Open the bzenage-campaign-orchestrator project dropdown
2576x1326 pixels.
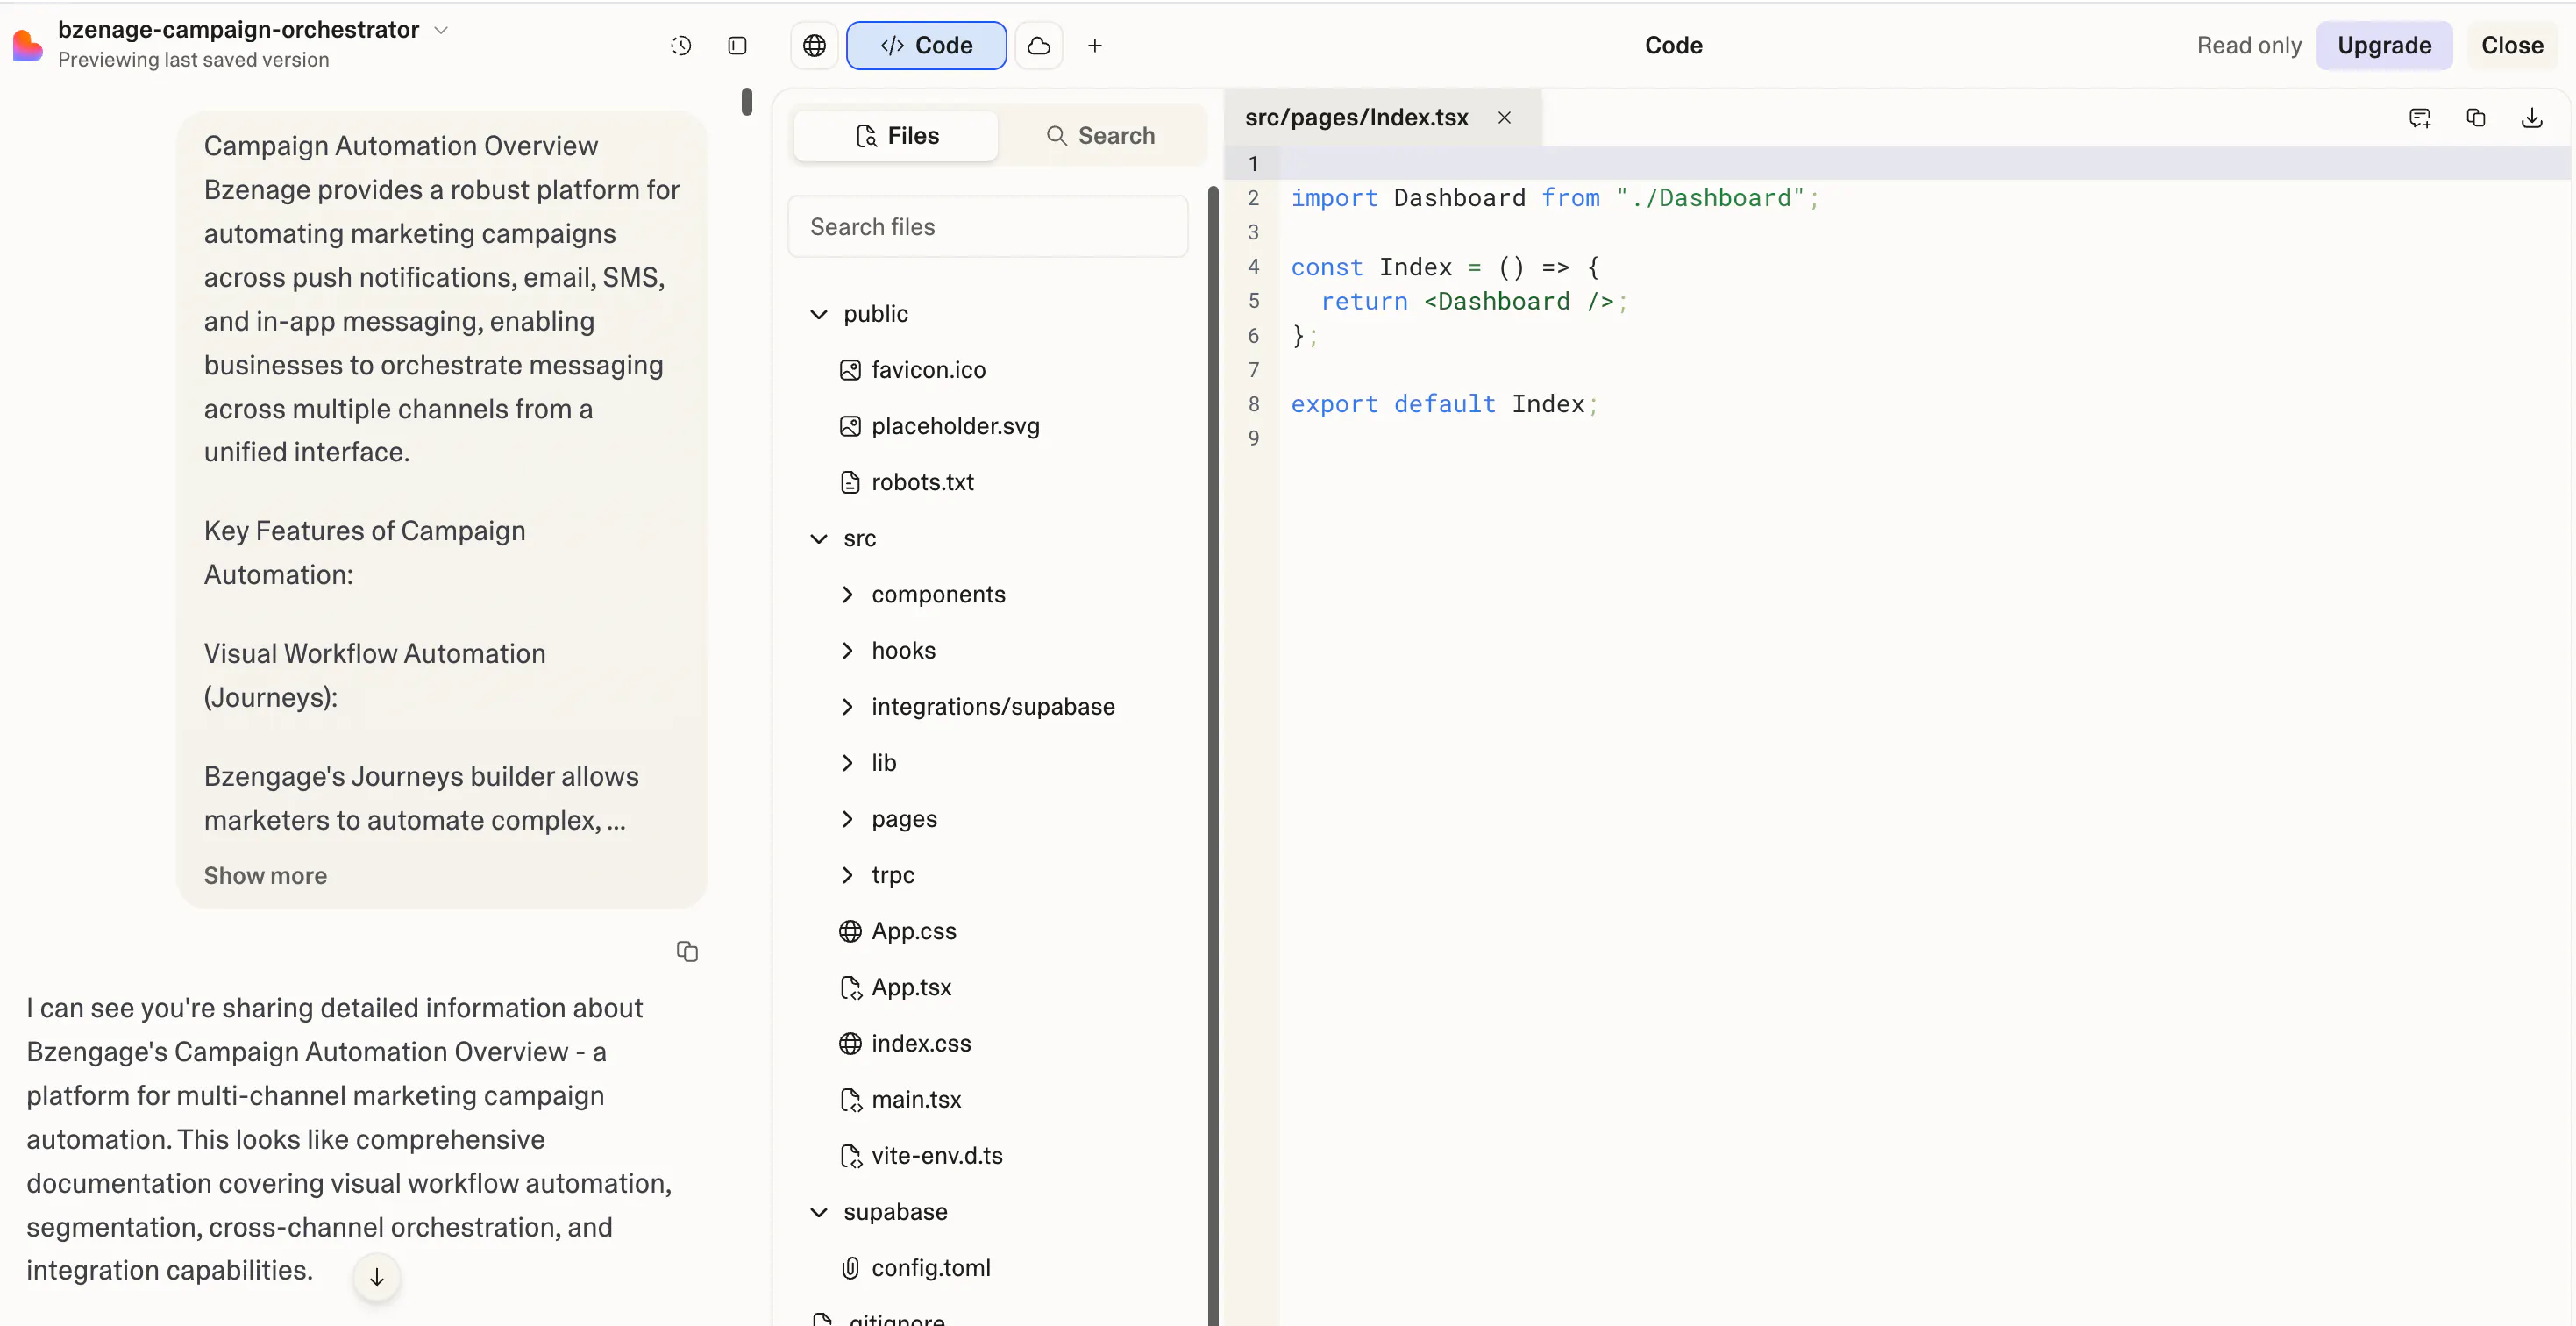tap(441, 30)
